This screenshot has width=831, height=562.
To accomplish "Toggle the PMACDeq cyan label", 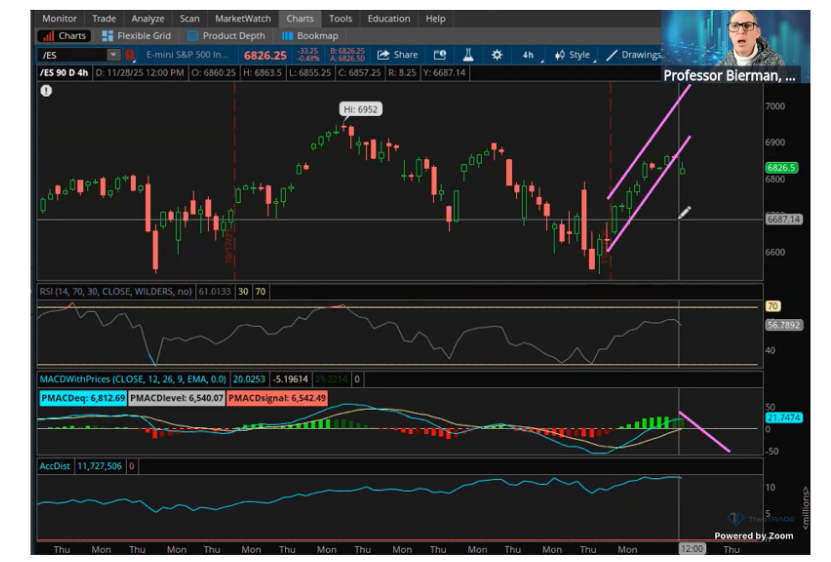I will point(82,398).
